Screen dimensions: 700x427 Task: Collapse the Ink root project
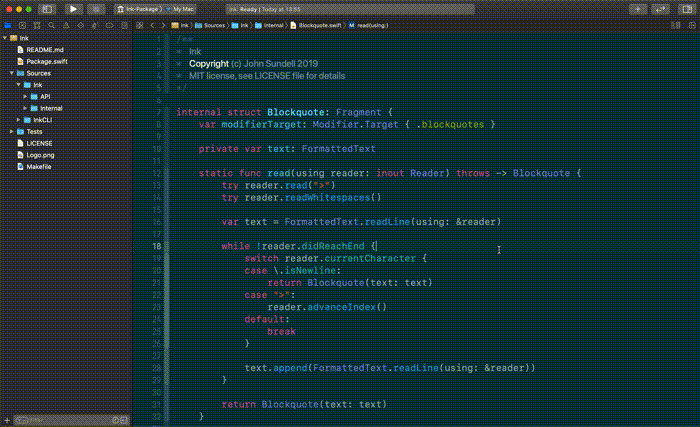pyautogui.click(x=5, y=38)
